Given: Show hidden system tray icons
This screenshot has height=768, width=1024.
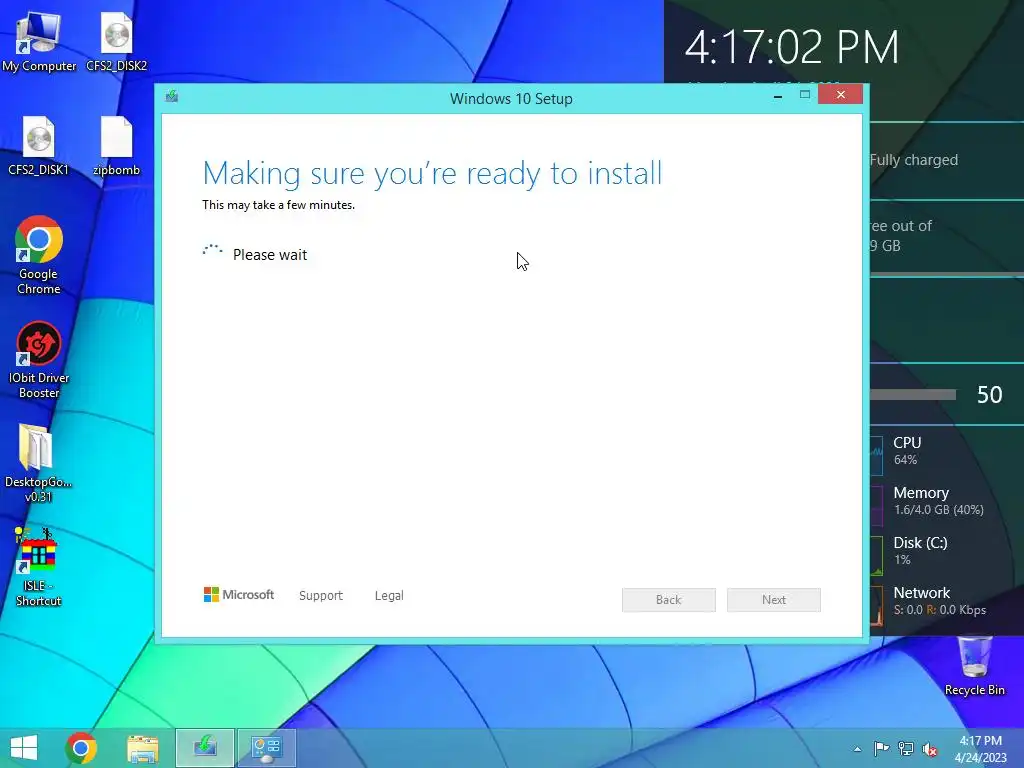Looking at the screenshot, I should click(x=857, y=749).
